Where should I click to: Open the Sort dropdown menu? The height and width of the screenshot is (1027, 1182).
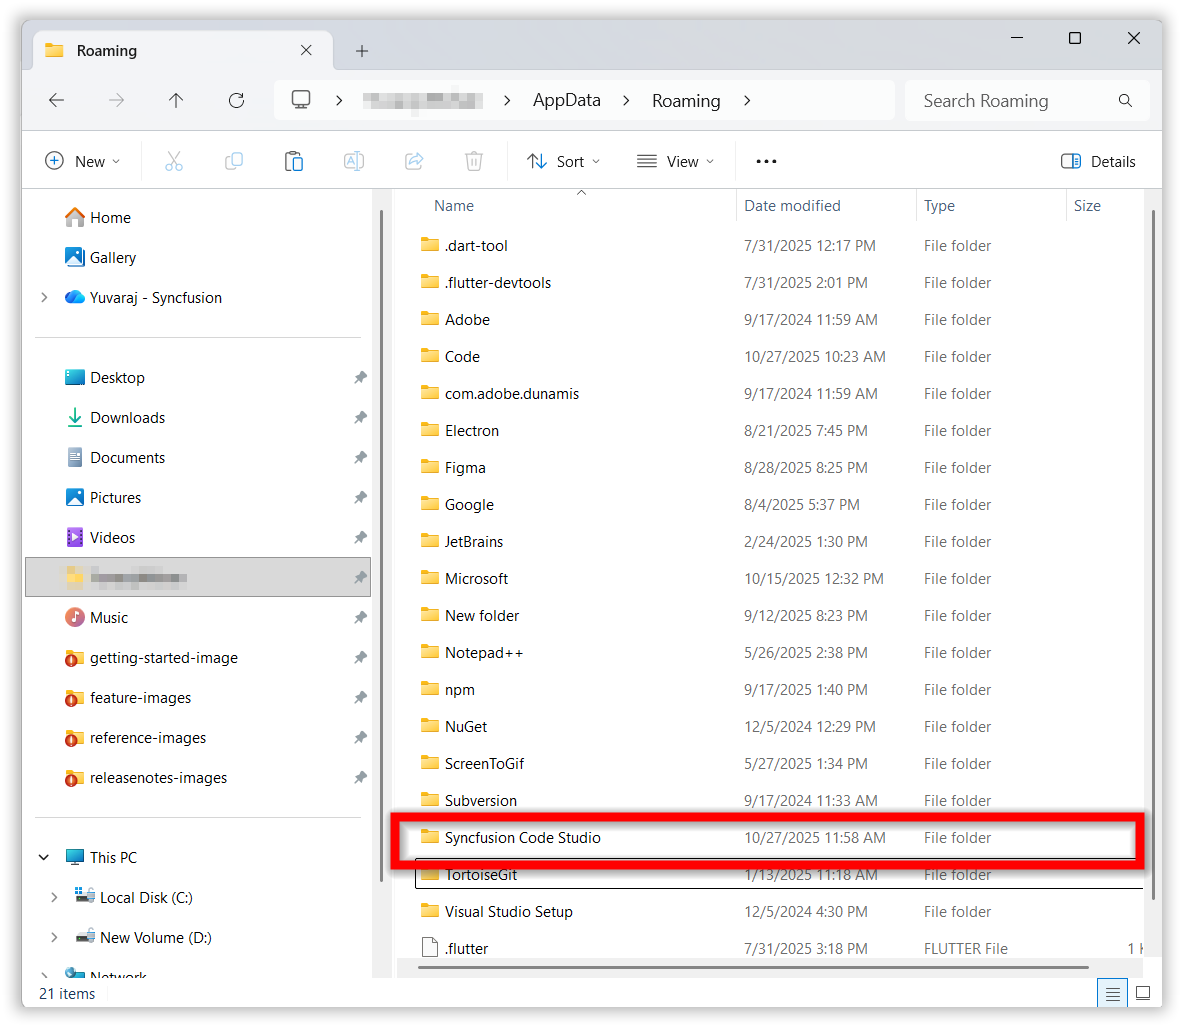(x=564, y=161)
